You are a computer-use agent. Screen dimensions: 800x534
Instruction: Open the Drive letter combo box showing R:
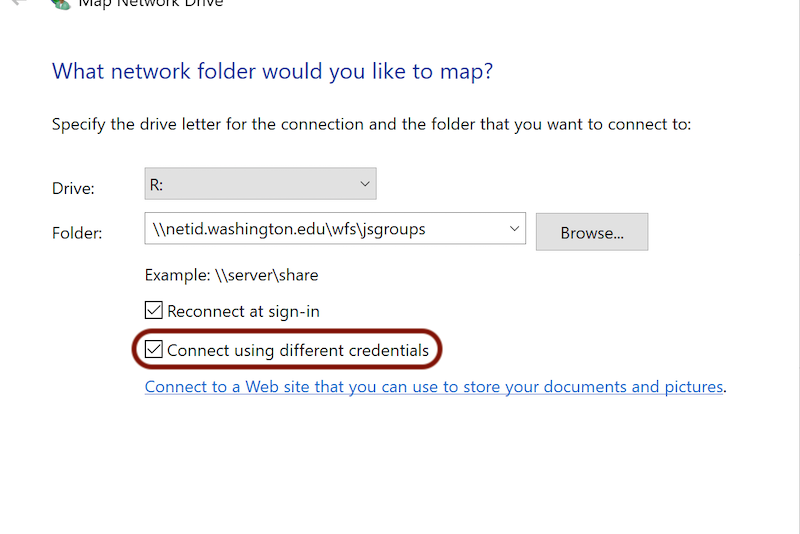pos(260,184)
